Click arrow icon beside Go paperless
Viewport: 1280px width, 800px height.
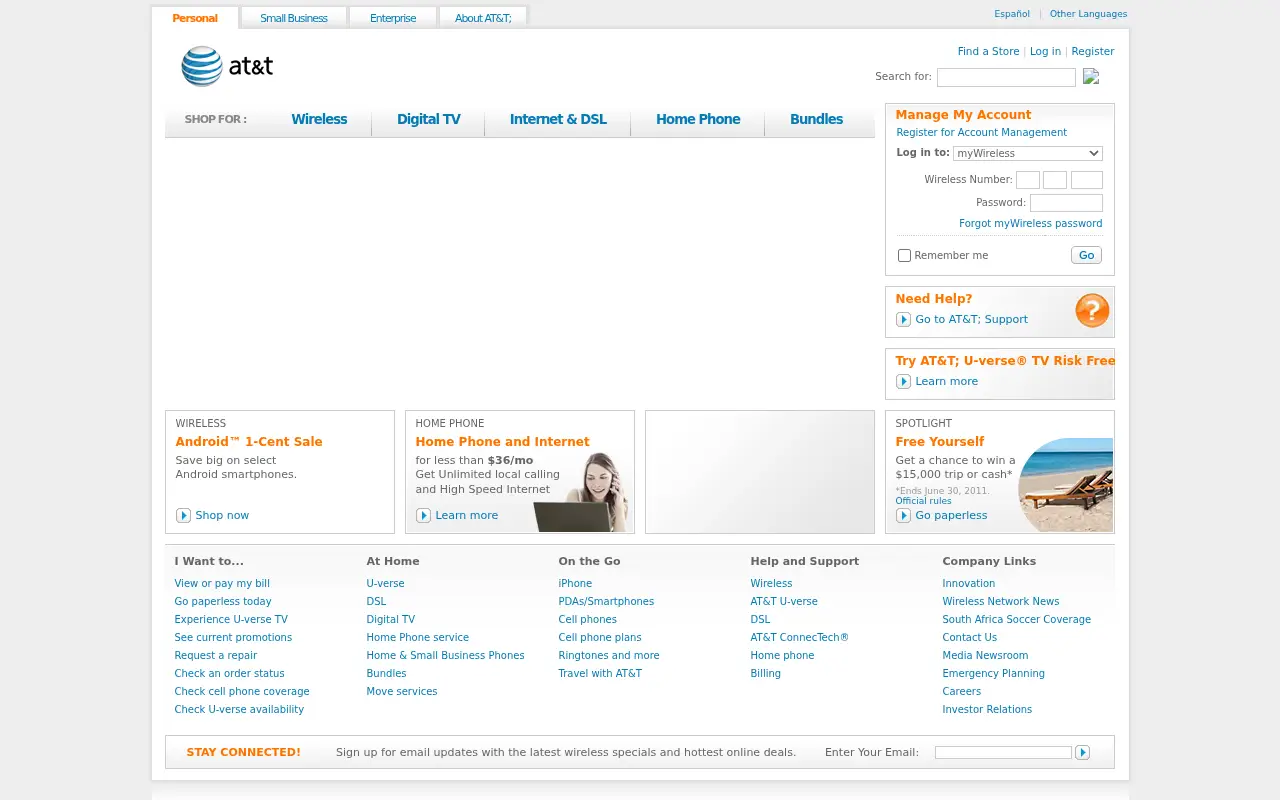tap(903, 516)
